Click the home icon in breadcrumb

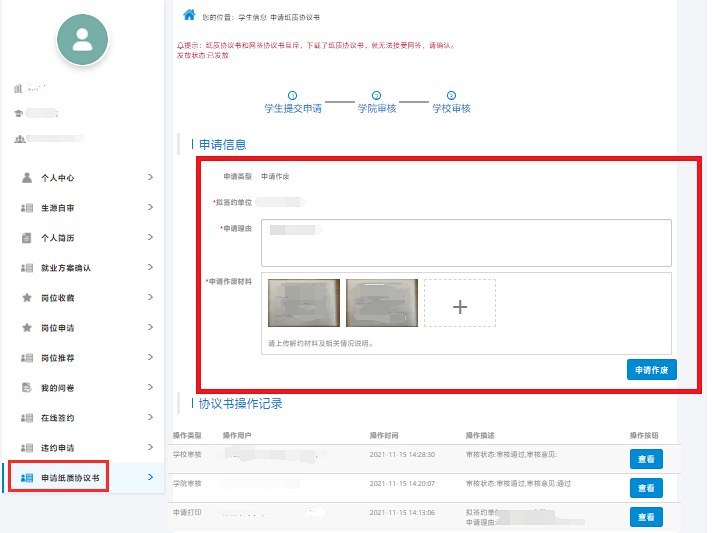[189, 15]
